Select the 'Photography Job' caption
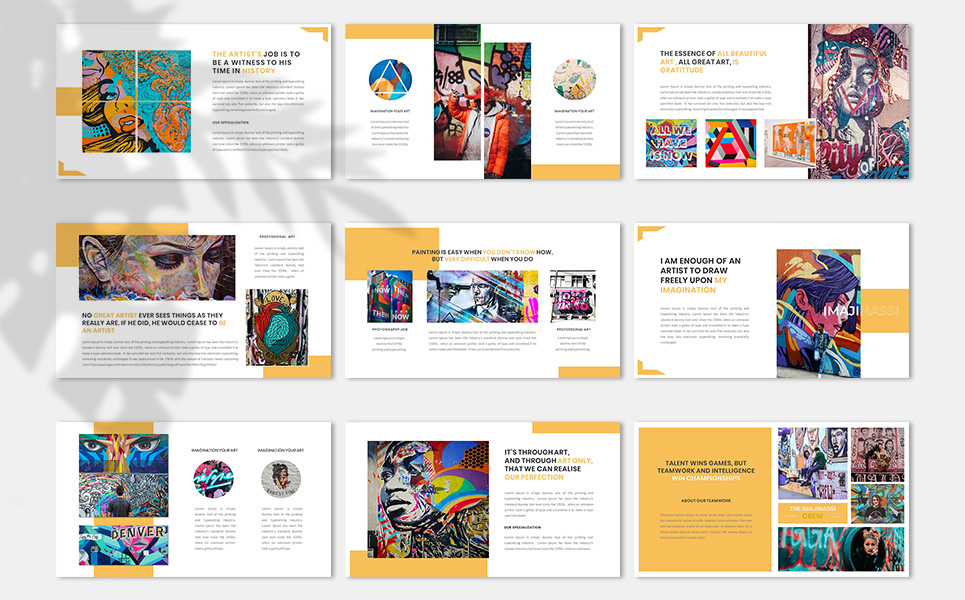 (389, 328)
